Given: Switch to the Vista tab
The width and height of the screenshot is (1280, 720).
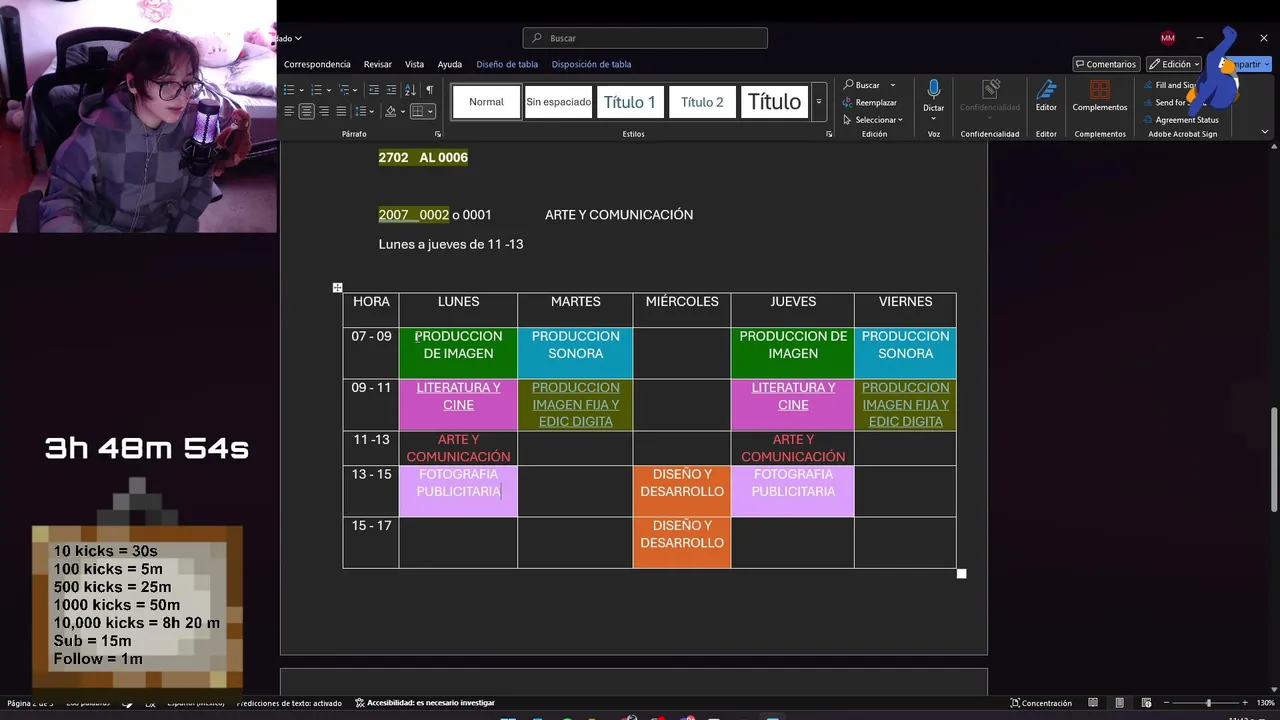Looking at the screenshot, I should click(x=414, y=64).
